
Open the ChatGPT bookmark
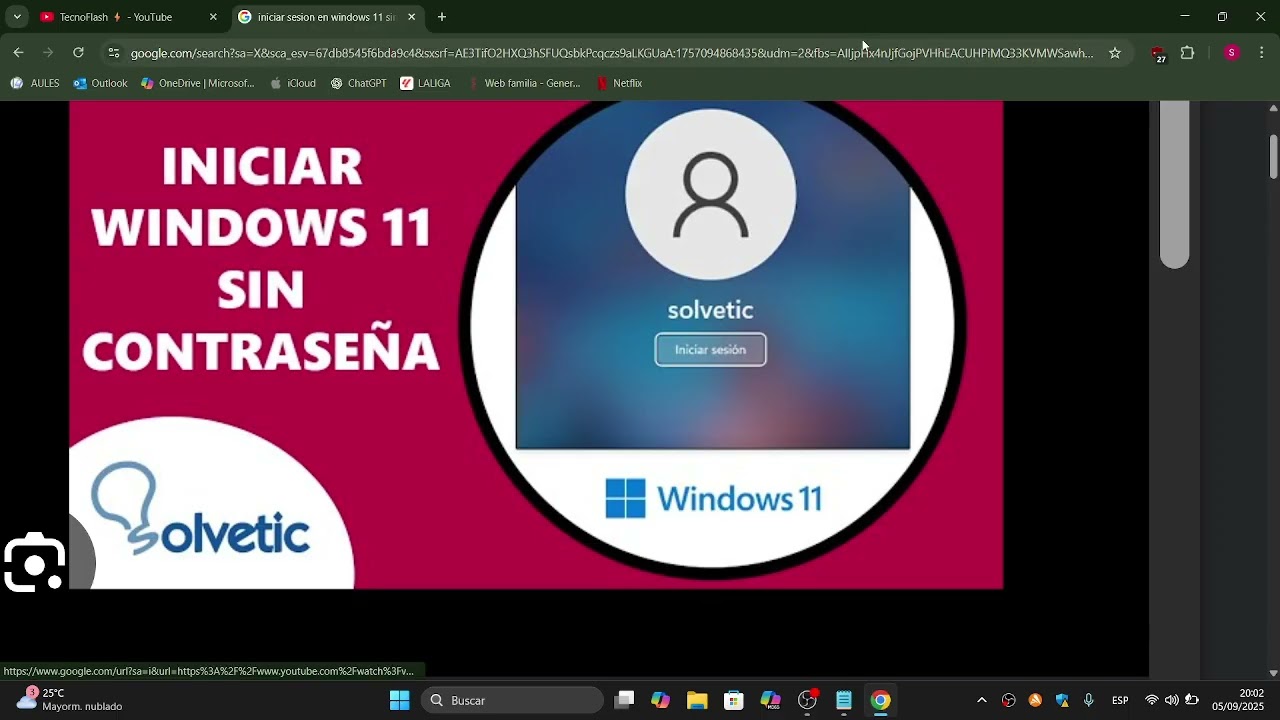click(358, 83)
